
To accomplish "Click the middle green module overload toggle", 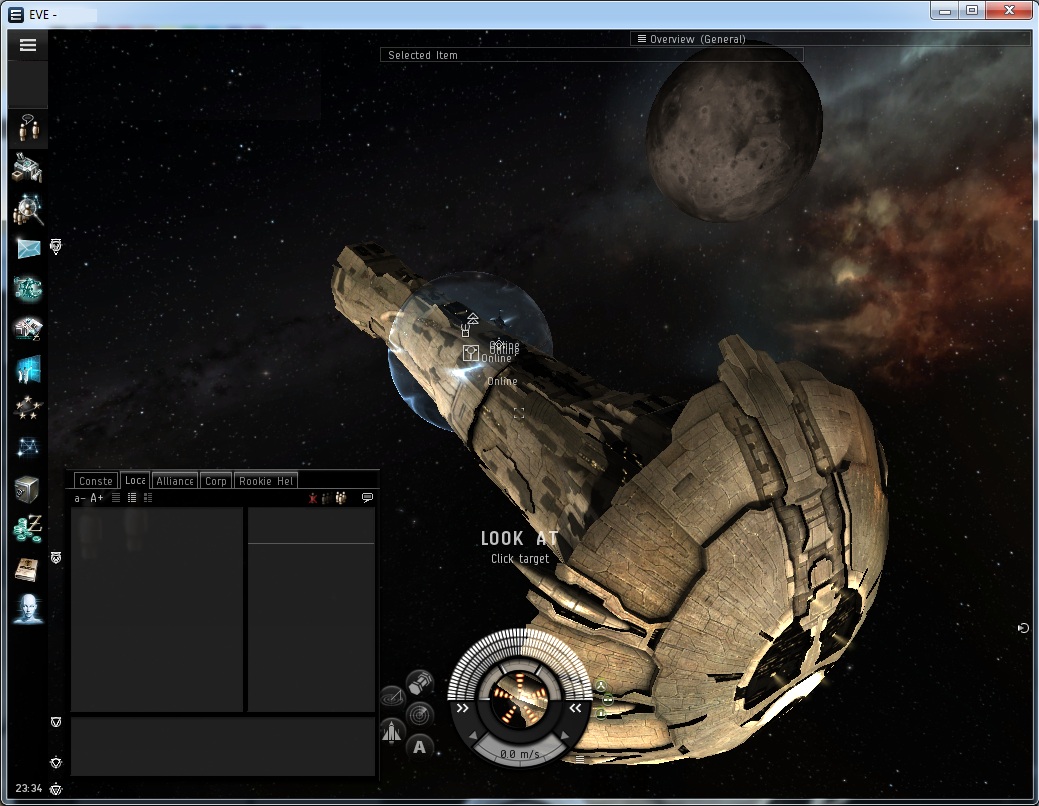I will (x=608, y=699).
